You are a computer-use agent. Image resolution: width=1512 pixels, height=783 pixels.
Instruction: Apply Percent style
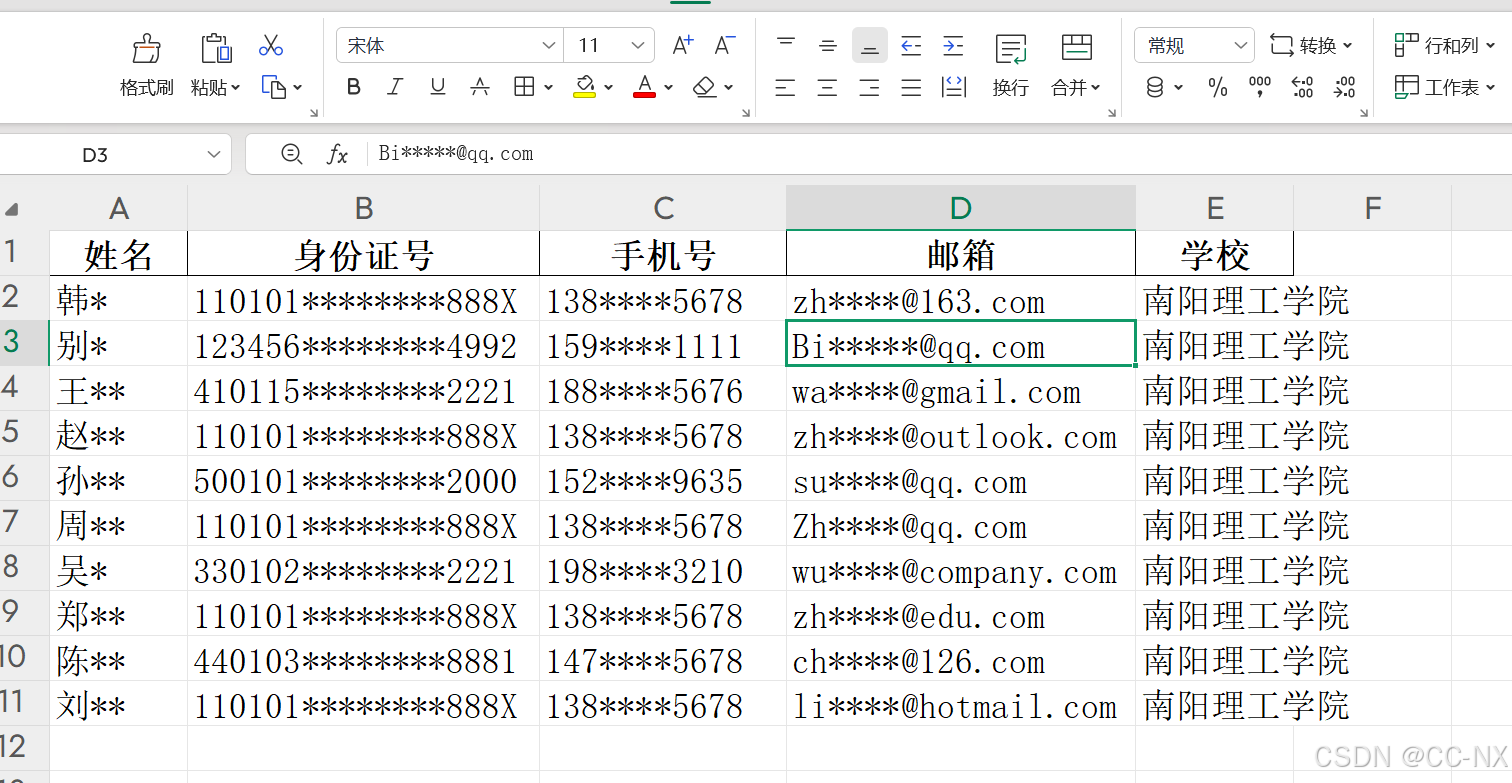click(1218, 88)
